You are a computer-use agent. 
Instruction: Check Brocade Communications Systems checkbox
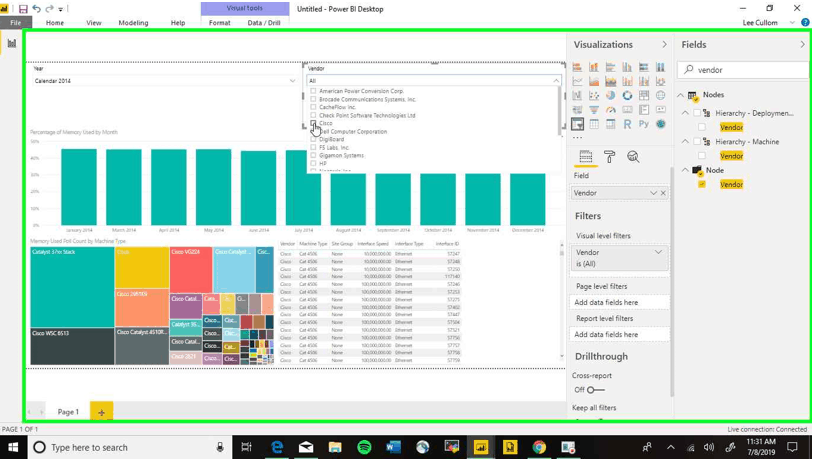click(313, 99)
